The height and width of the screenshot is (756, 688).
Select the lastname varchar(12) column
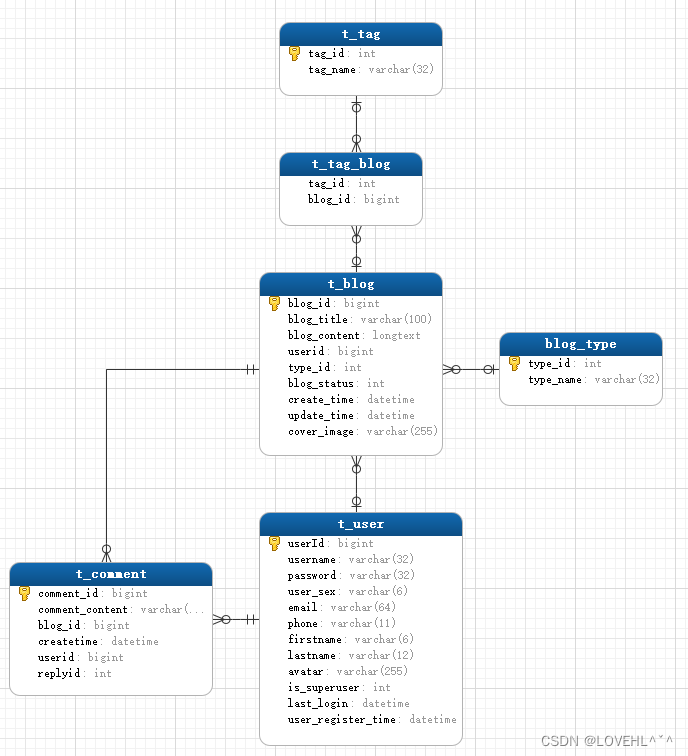351,655
